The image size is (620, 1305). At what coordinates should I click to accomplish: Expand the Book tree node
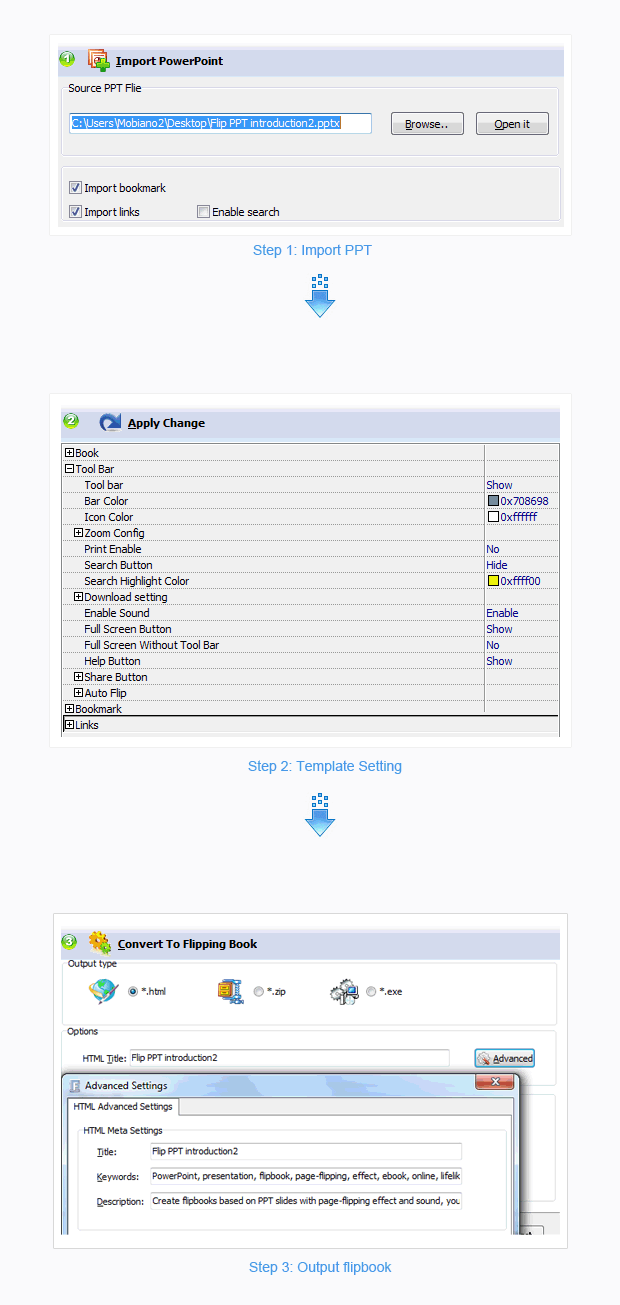[70, 453]
